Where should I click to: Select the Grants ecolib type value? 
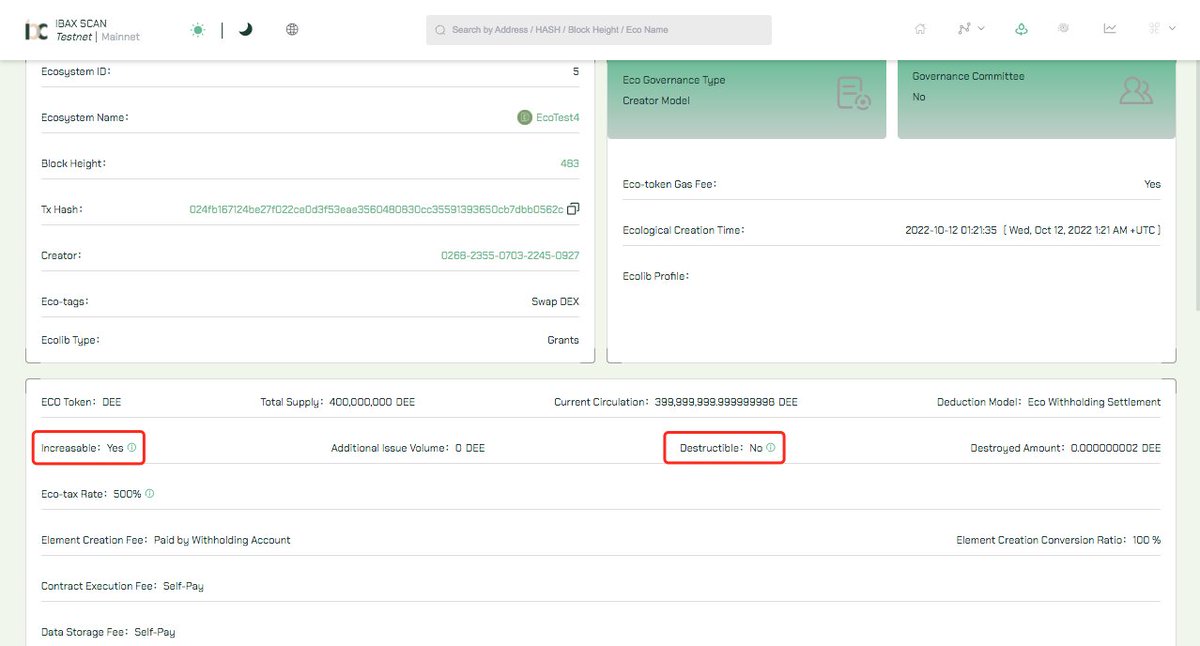coord(563,340)
